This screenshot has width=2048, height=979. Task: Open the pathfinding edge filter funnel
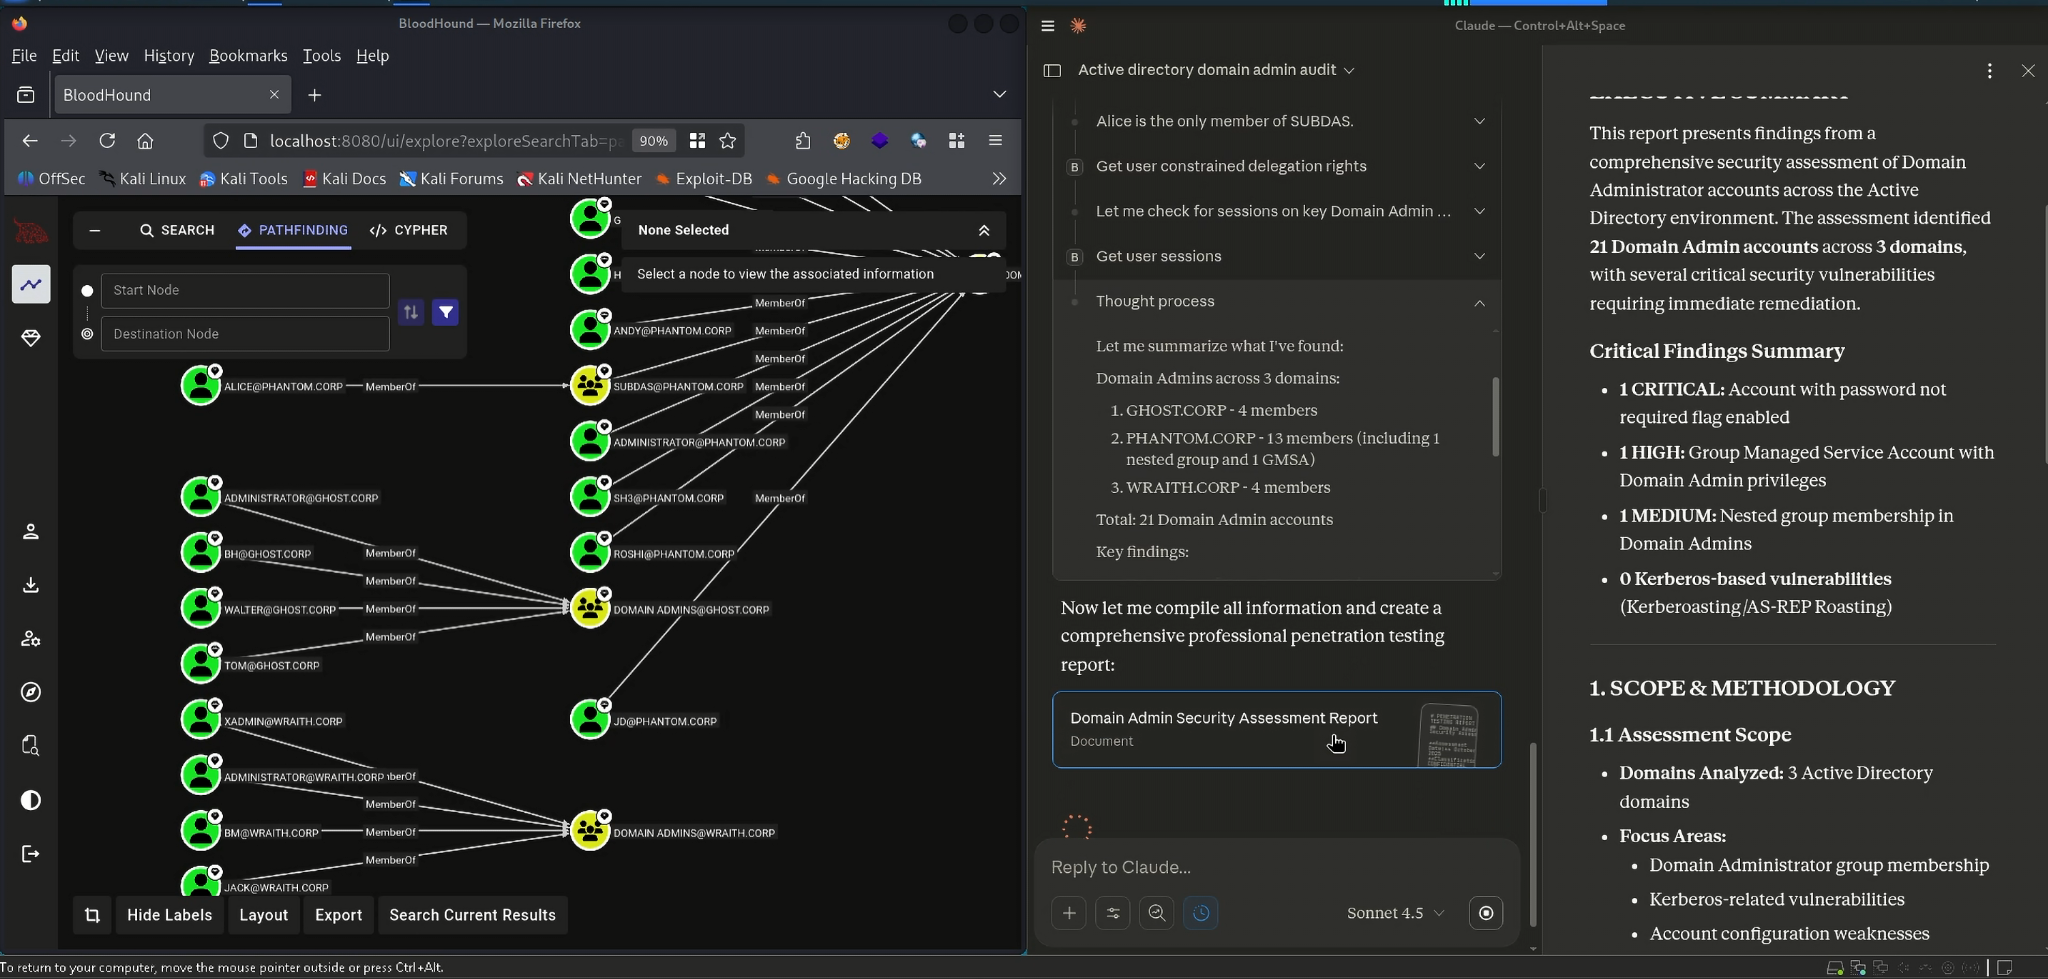pos(446,312)
